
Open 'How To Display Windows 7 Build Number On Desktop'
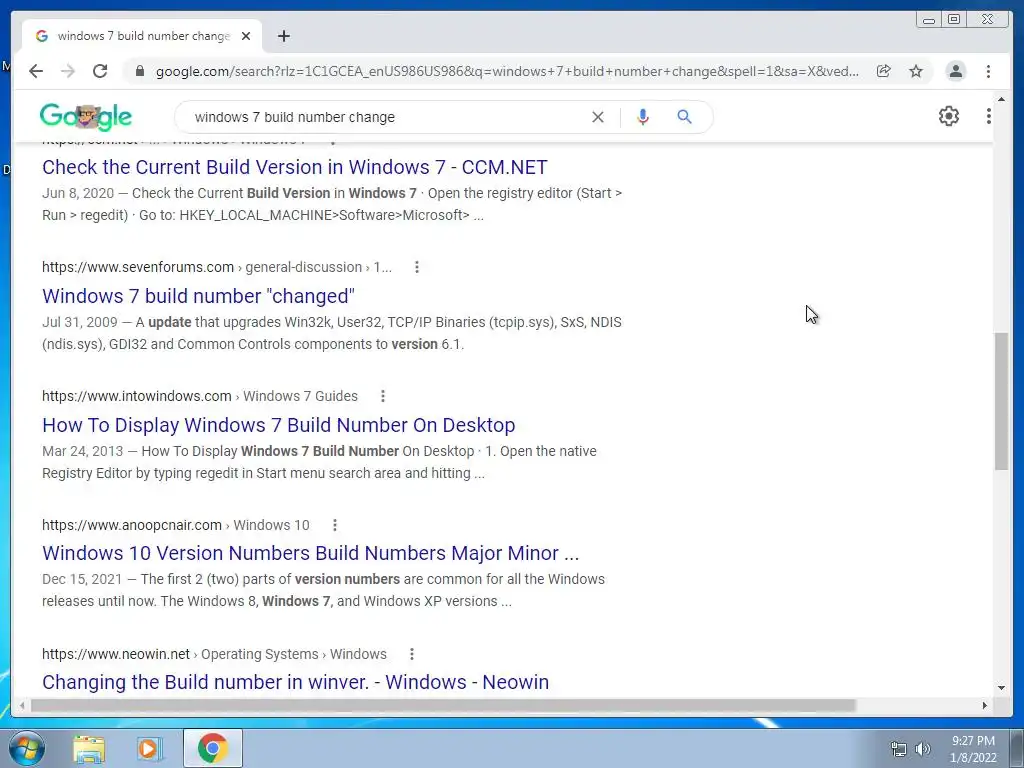pos(279,425)
